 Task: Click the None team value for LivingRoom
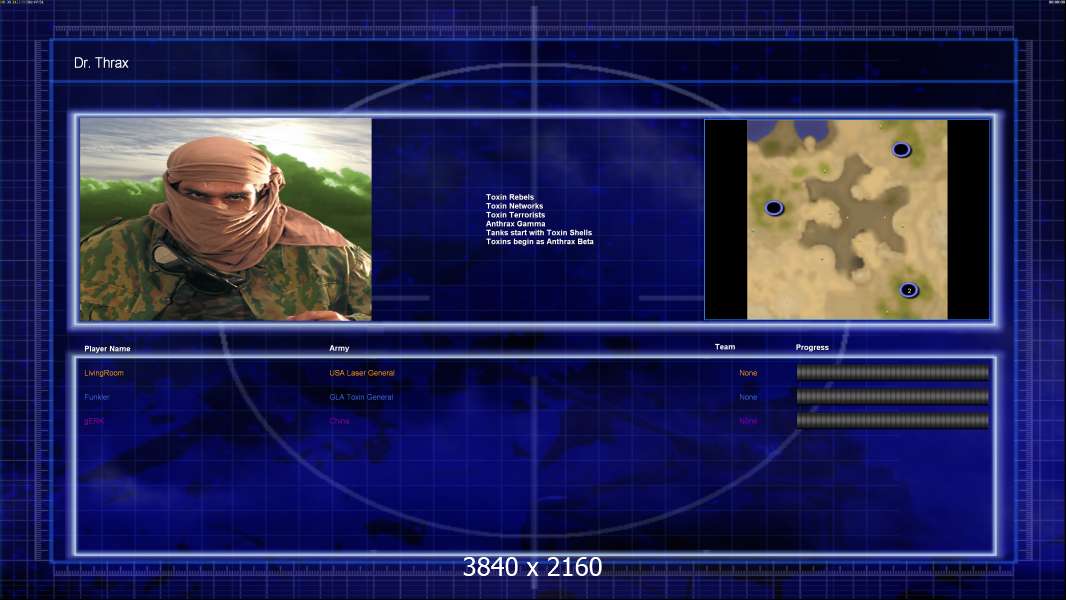tap(748, 373)
